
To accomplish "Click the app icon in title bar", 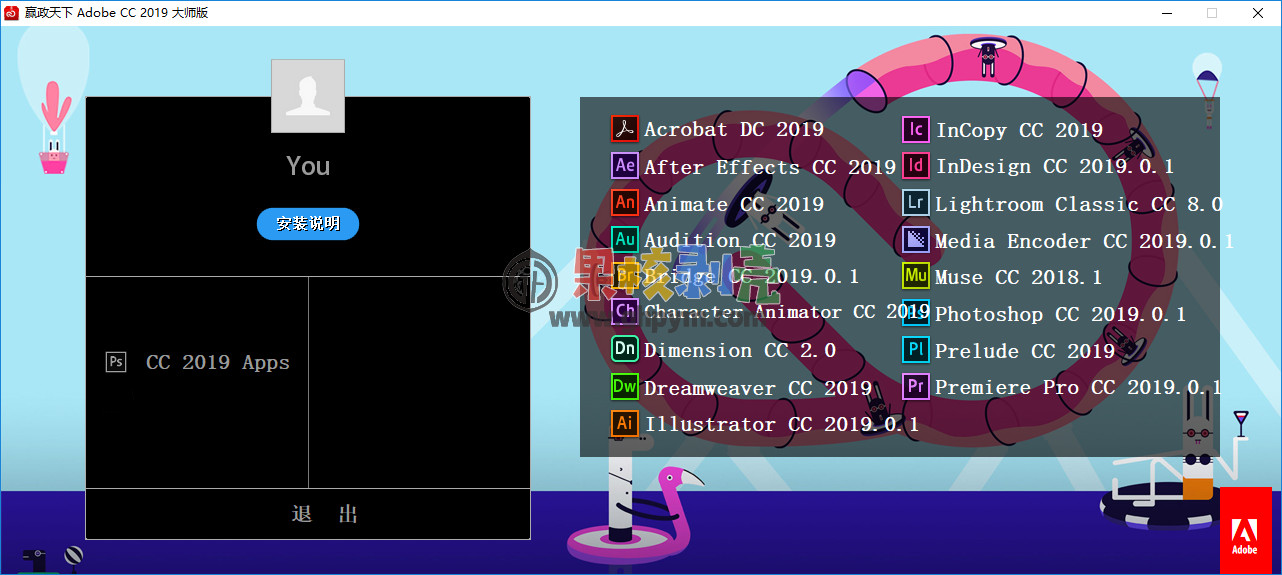I will 12,13.
